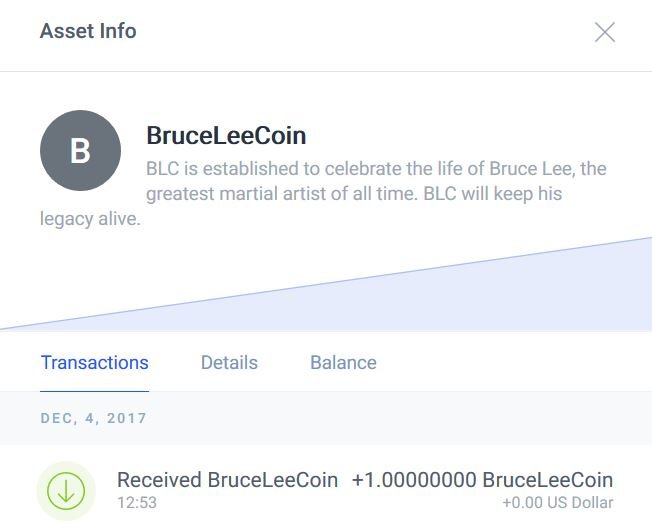Click the +0.00 US Dollar value

(557, 503)
